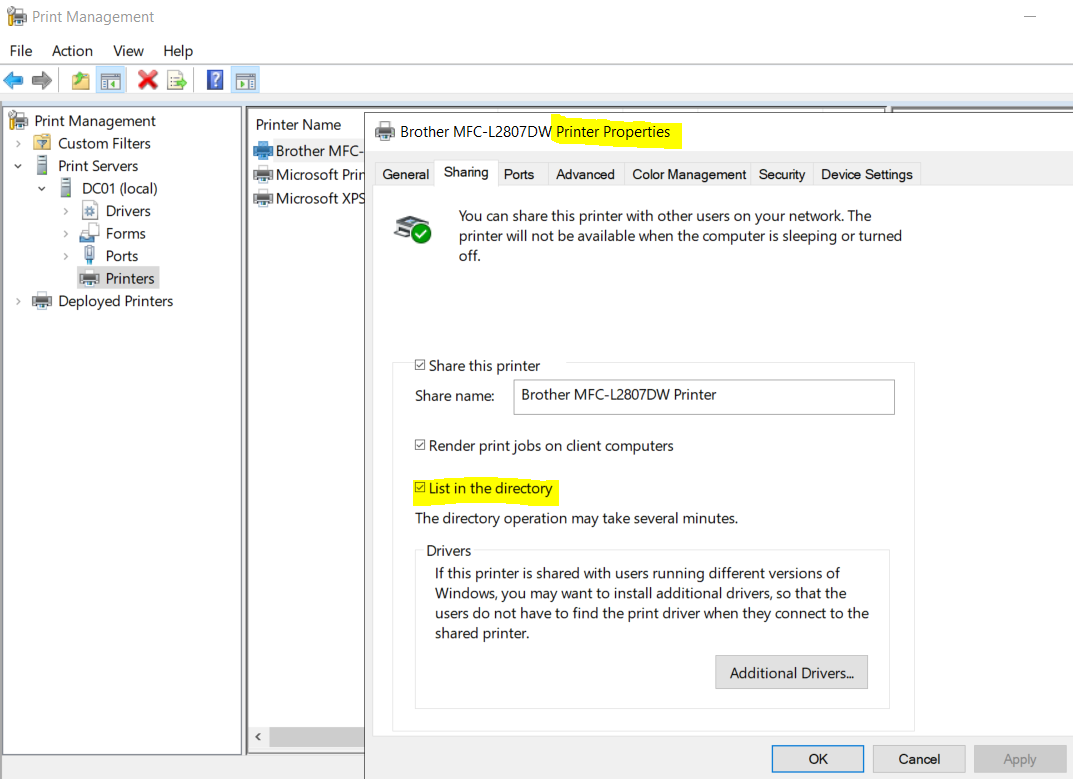
Task: Switch to the Color Management tab
Action: [x=689, y=175]
